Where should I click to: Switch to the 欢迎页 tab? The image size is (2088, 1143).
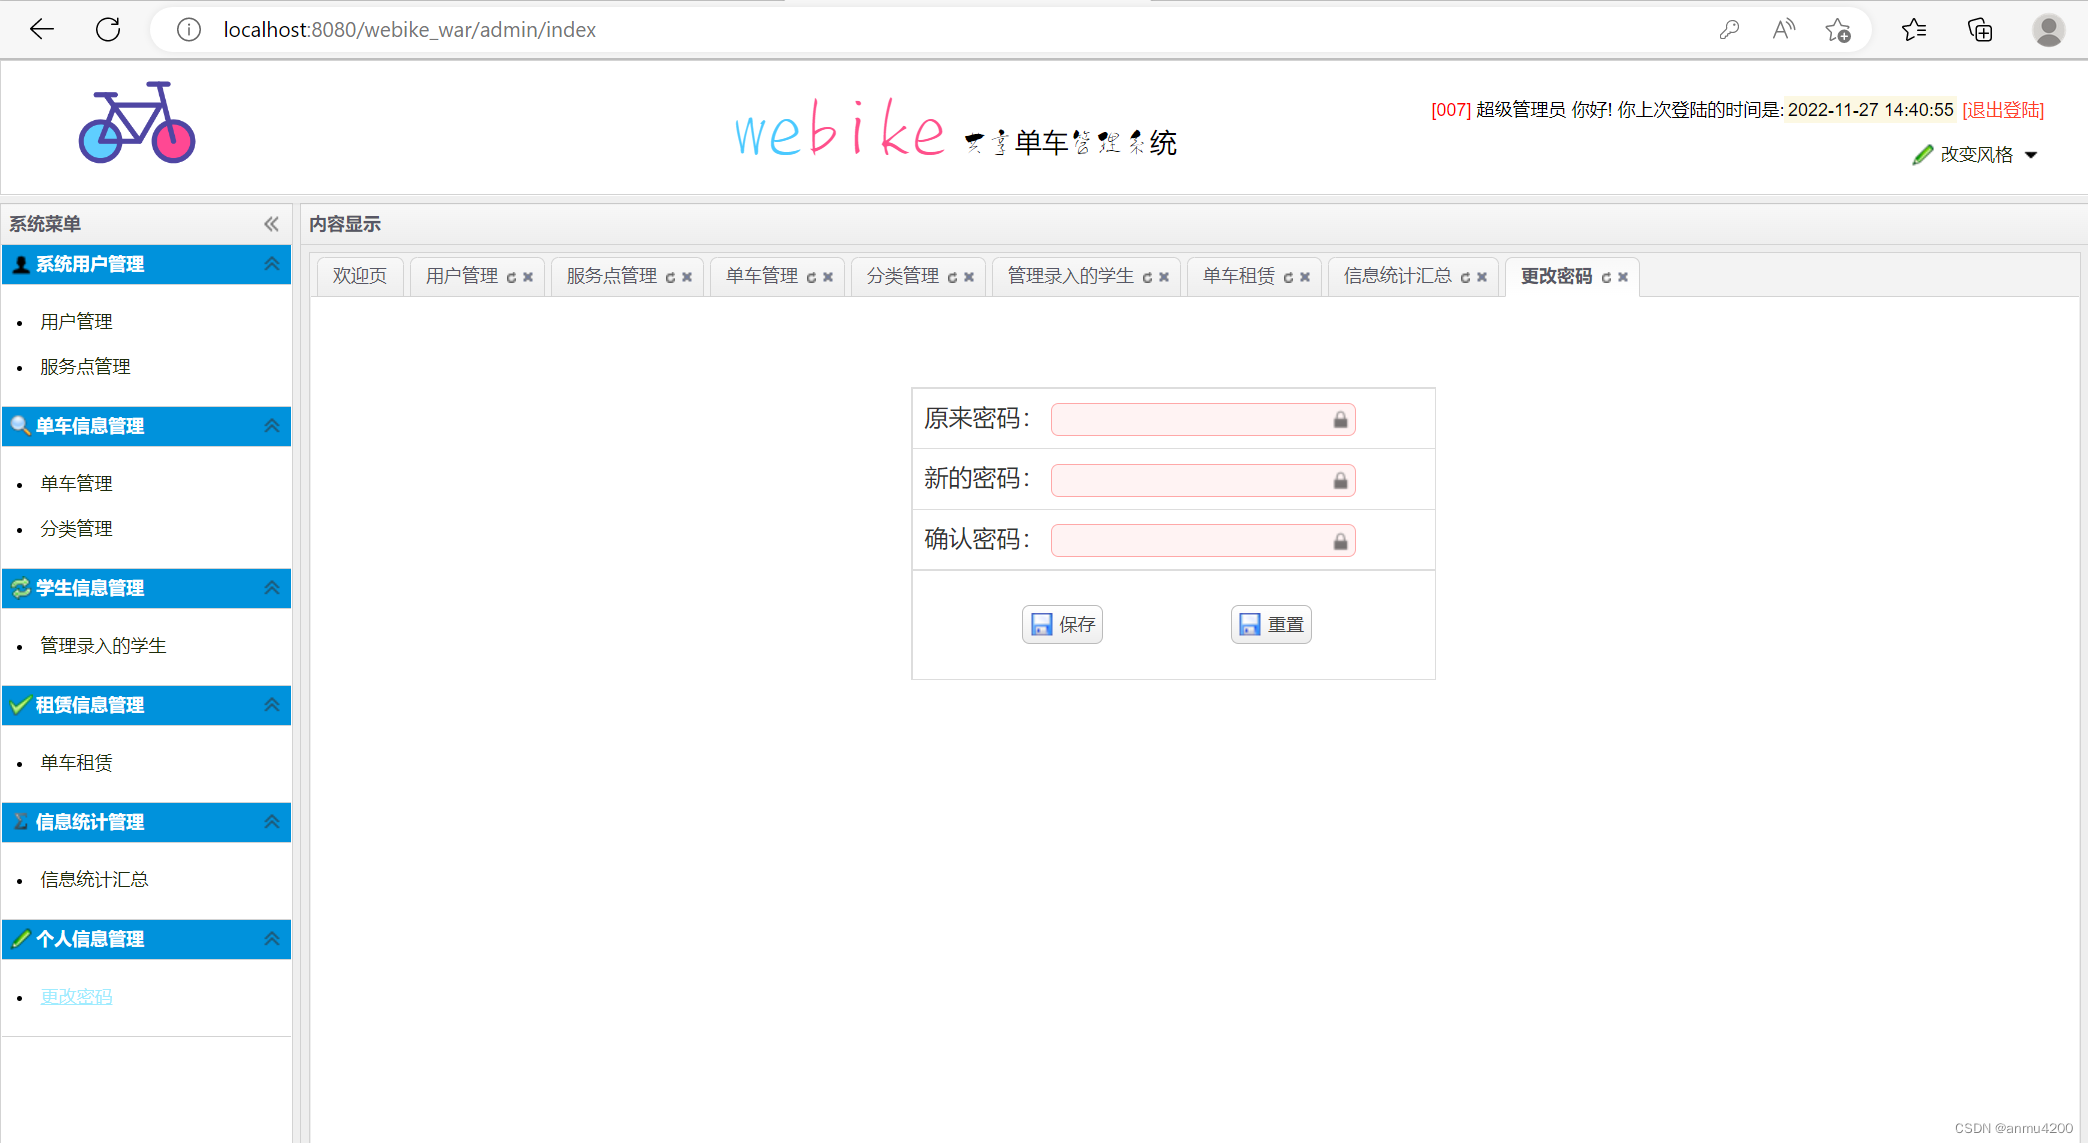[358, 276]
